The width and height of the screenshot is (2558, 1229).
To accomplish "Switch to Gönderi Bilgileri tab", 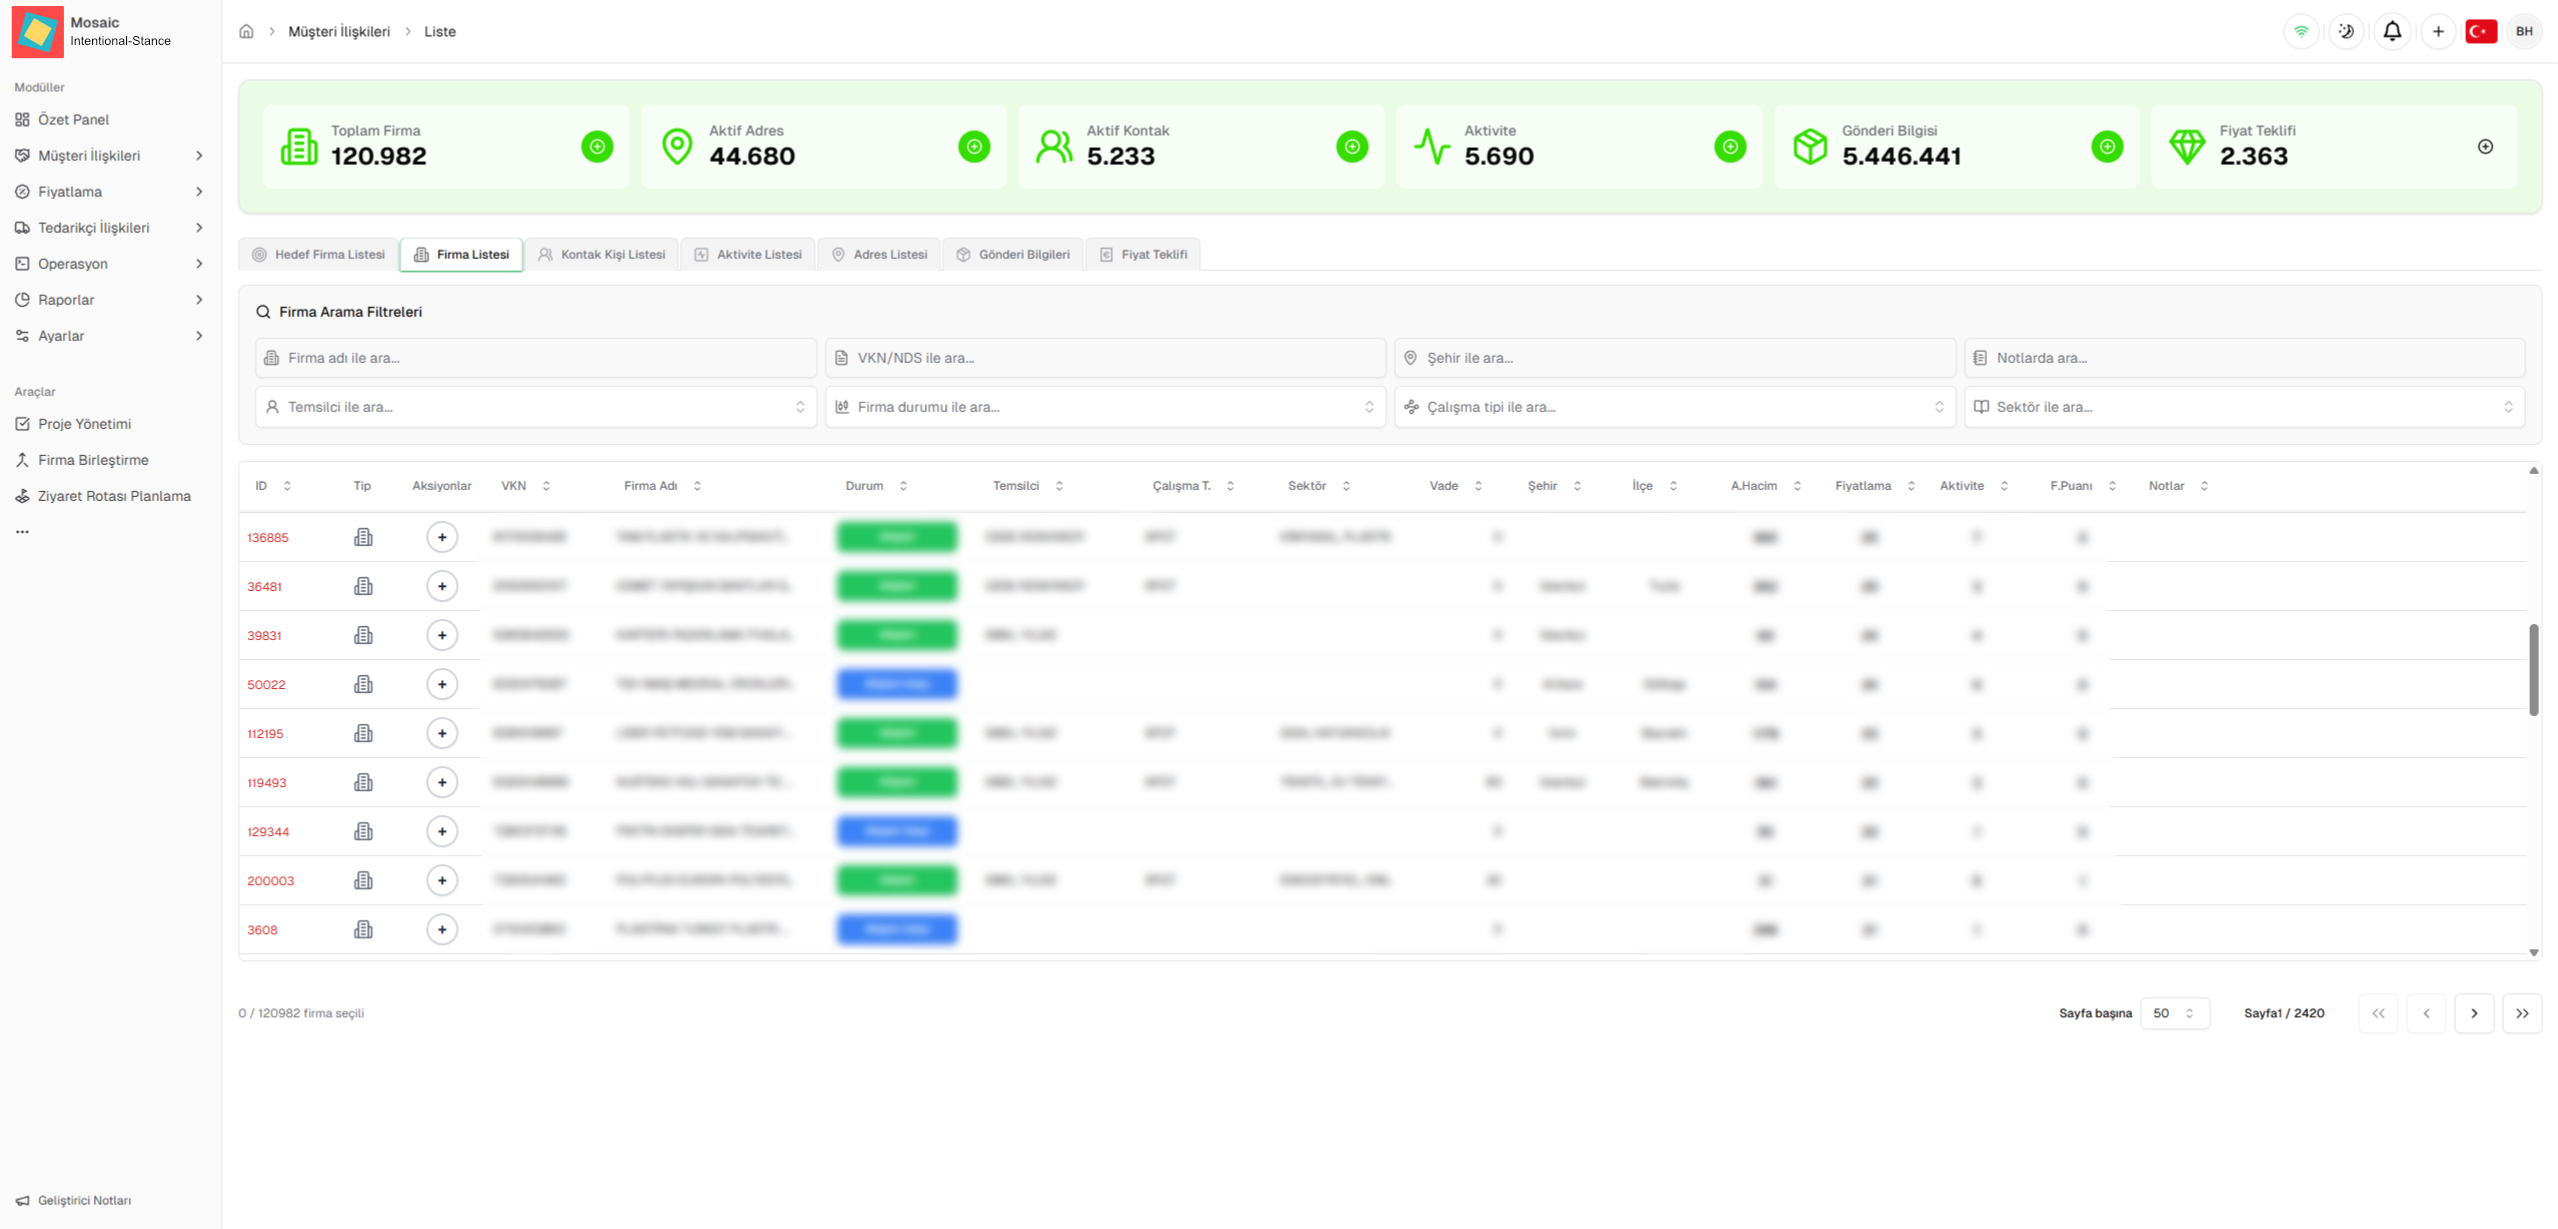I will 1013,254.
